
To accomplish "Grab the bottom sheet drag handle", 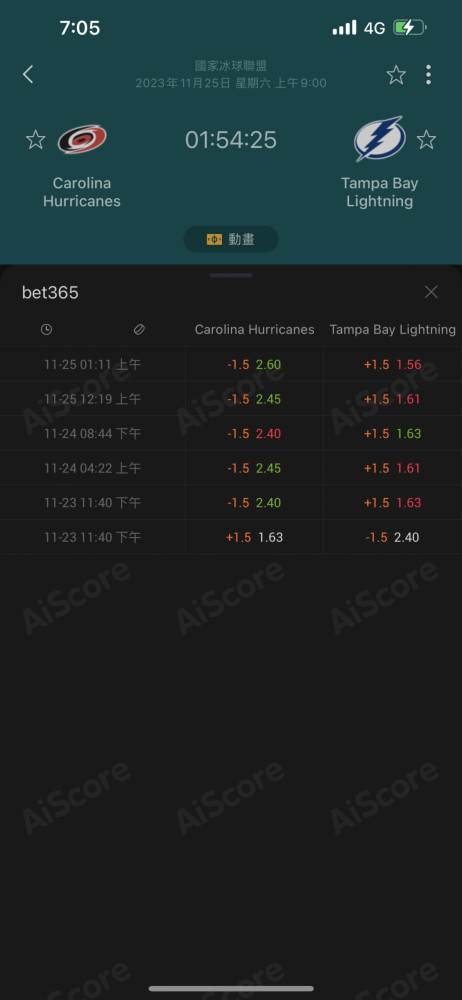I will [x=231, y=276].
